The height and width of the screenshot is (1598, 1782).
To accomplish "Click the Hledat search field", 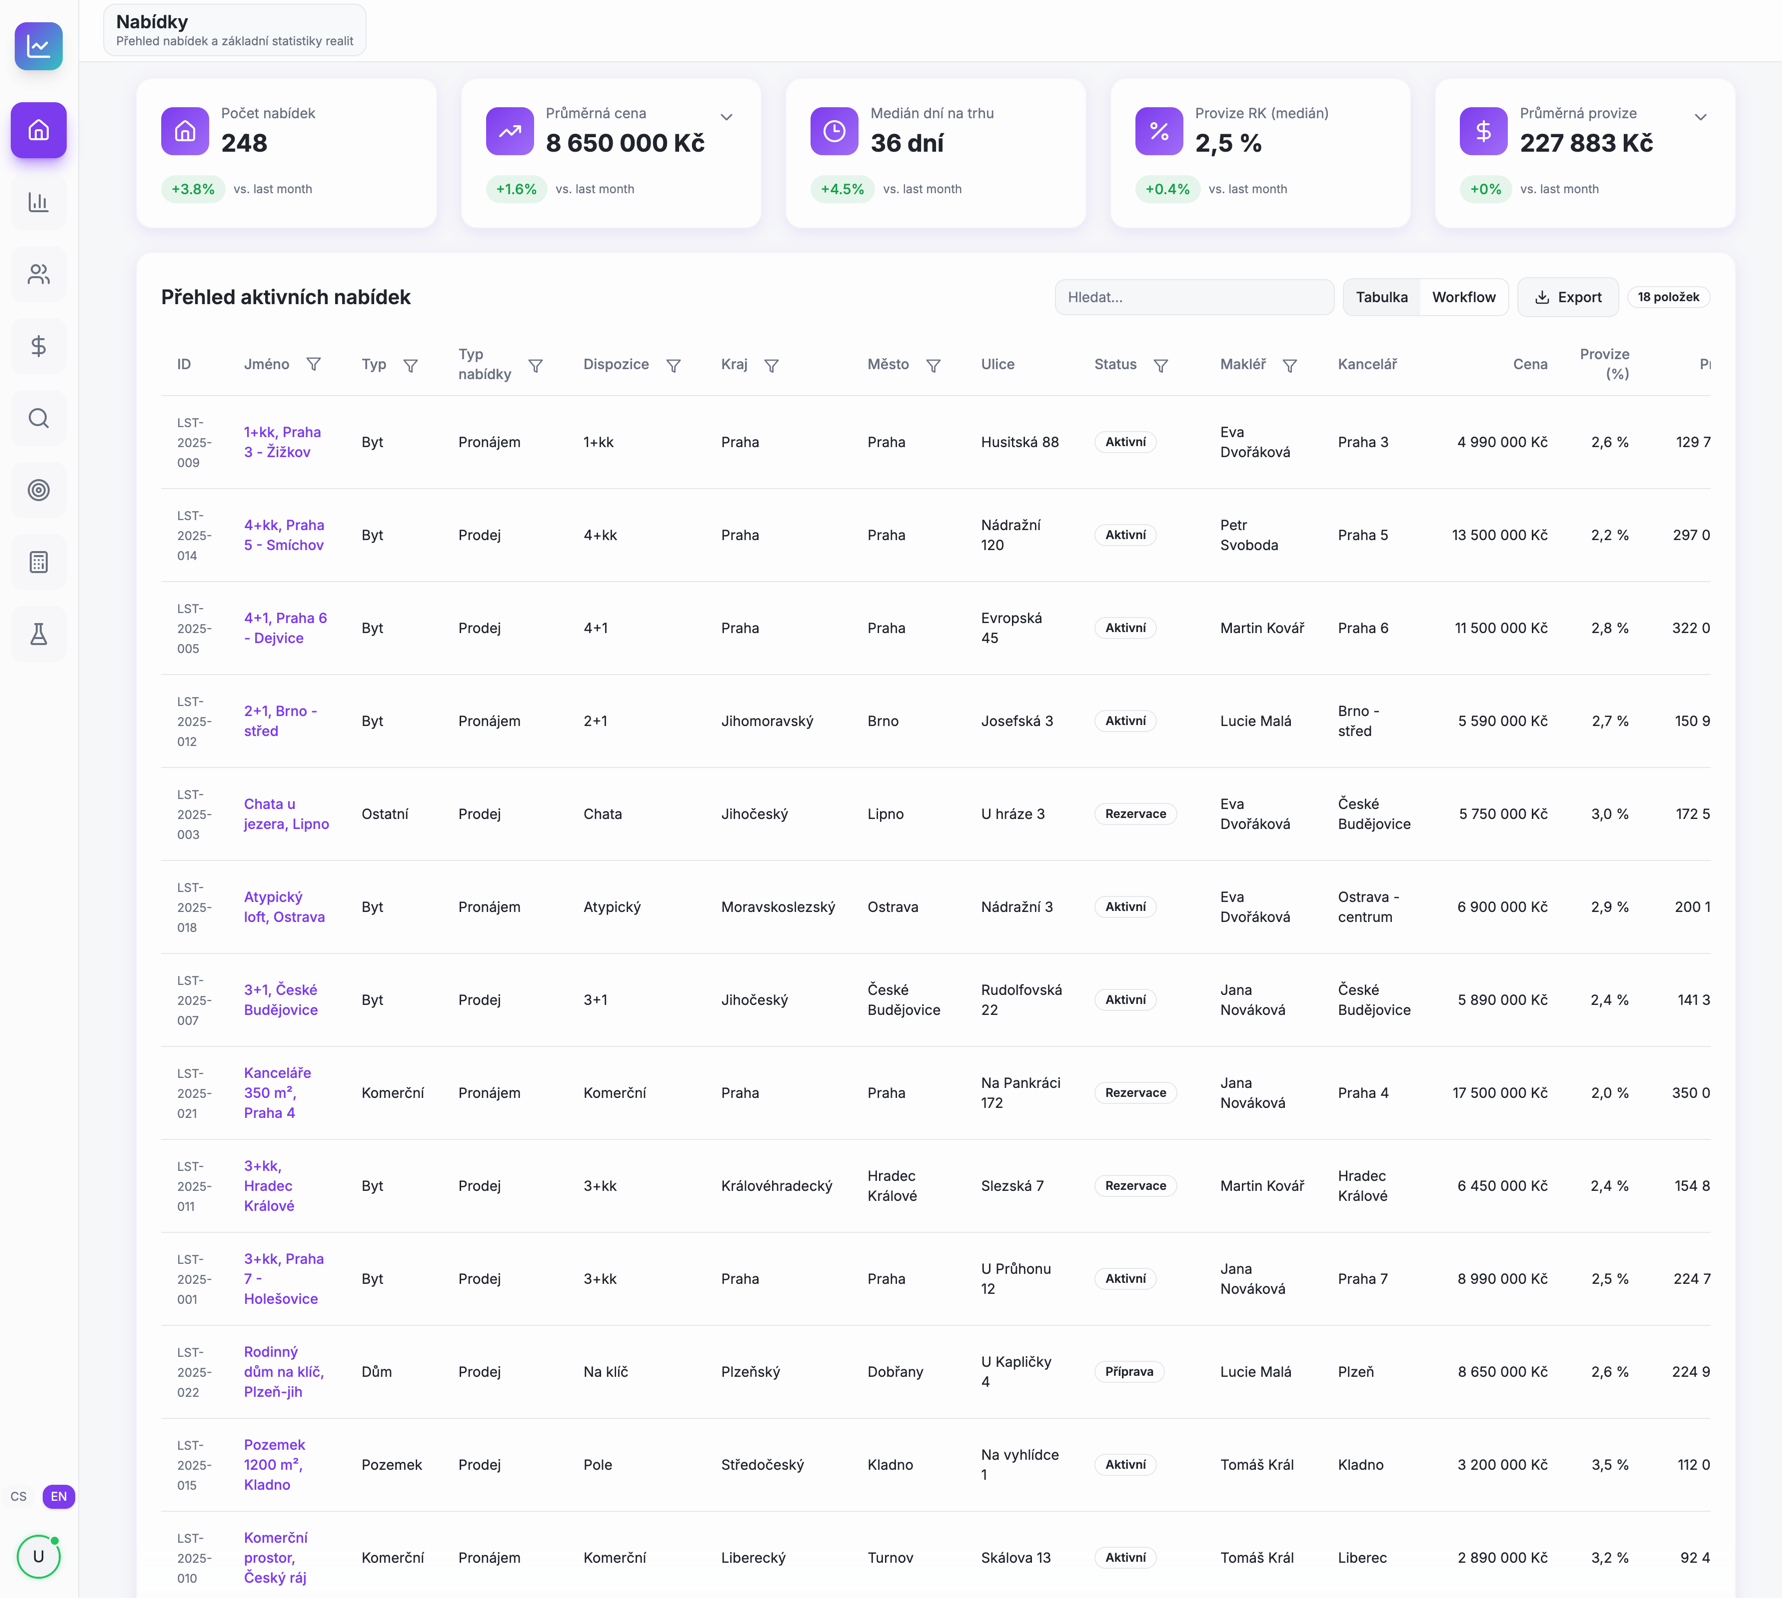I will coord(1193,296).
